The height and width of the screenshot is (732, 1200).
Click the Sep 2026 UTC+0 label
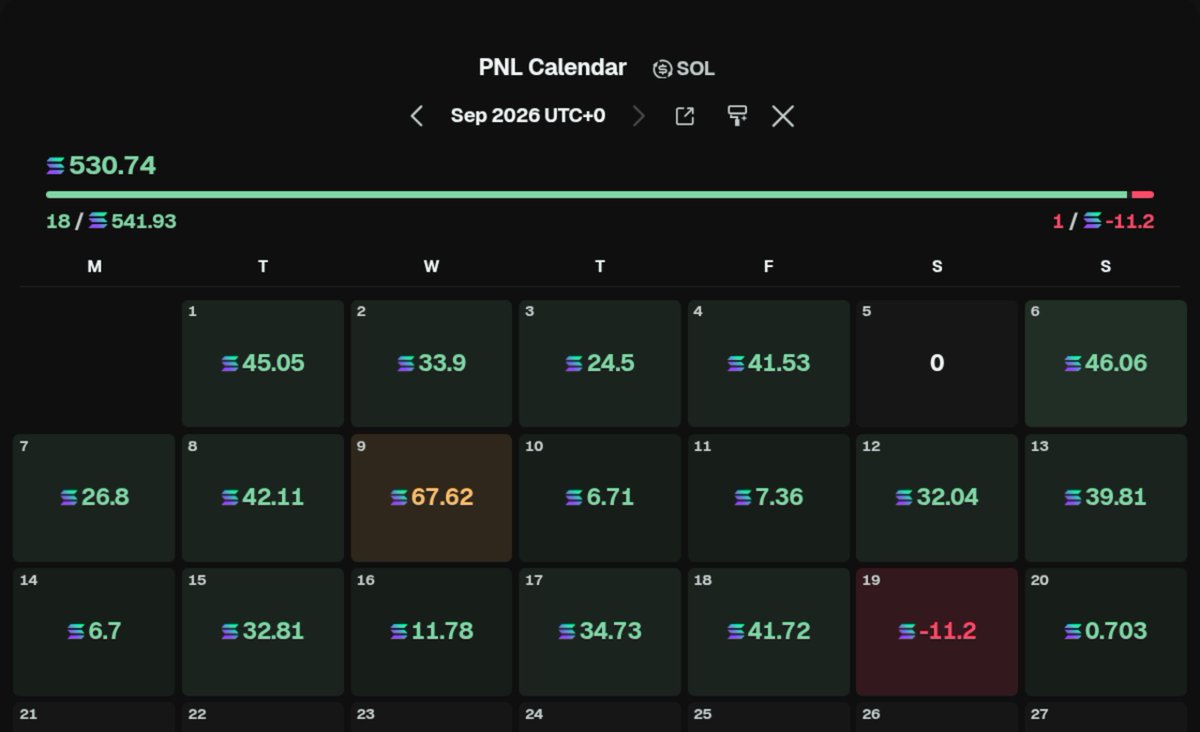(x=528, y=115)
